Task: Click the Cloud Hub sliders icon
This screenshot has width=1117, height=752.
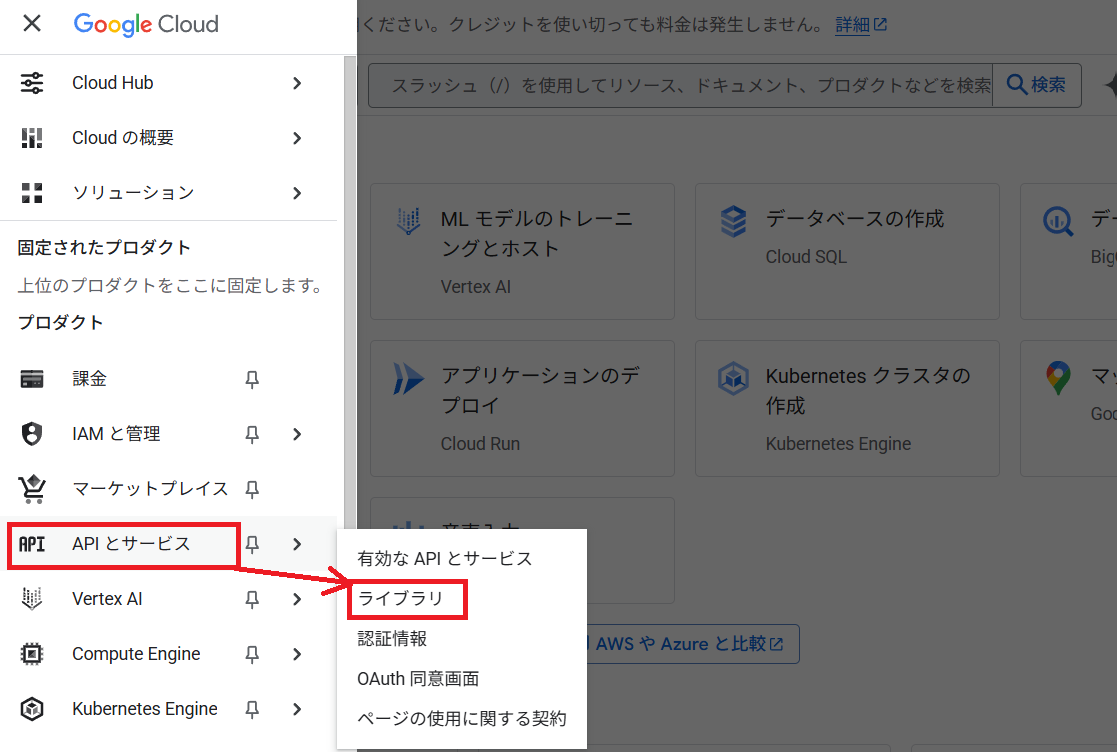Action: 31,83
